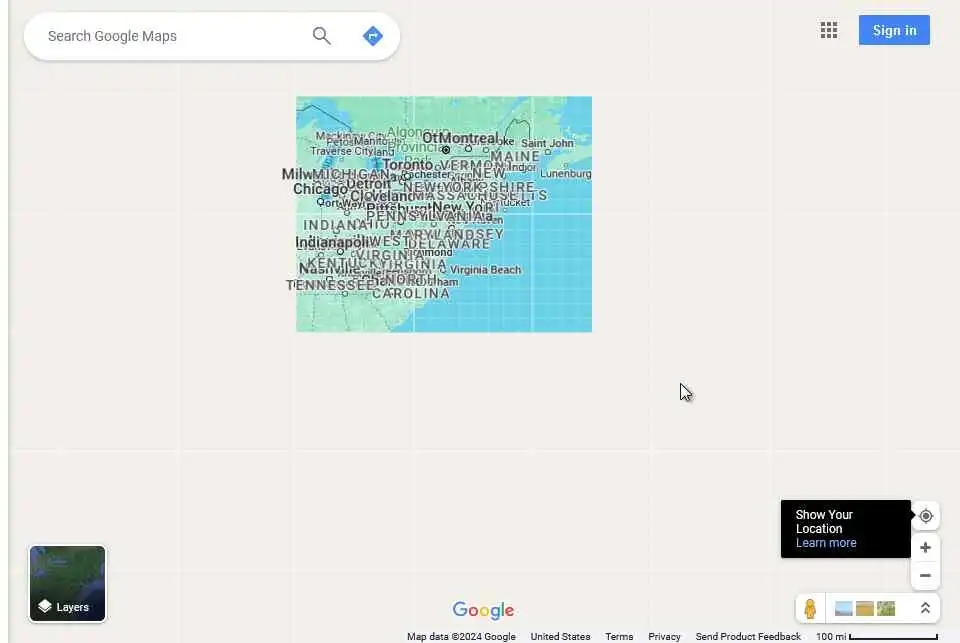Image resolution: width=960 pixels, height=643 pixels.
Task: Open the Layers thumbnail
Action: coord(67,584)
